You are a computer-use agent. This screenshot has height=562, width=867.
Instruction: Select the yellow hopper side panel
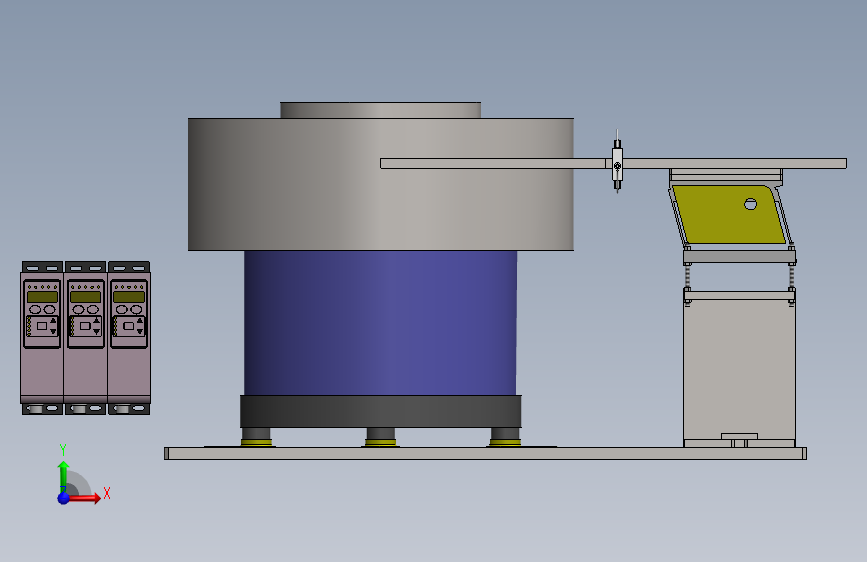[728, 215]
